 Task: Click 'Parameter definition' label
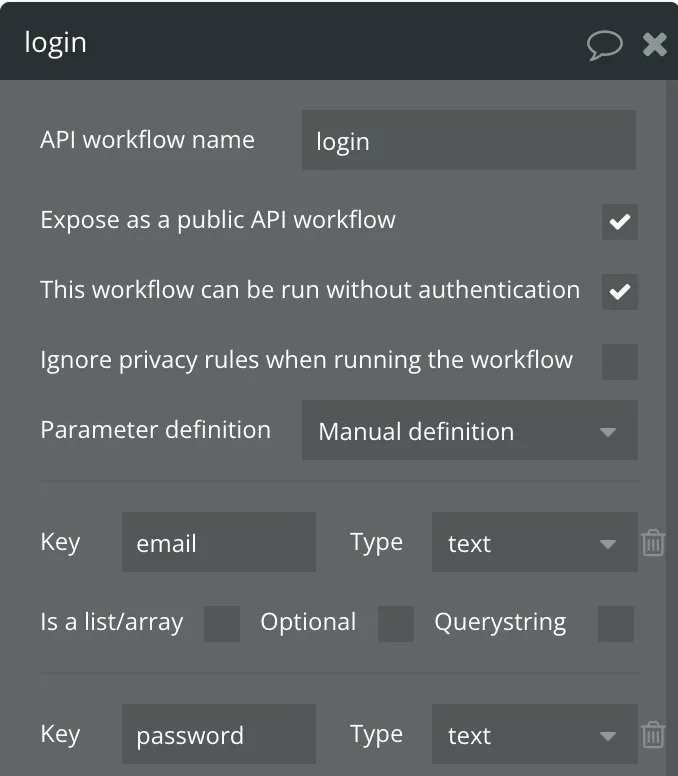155,430
